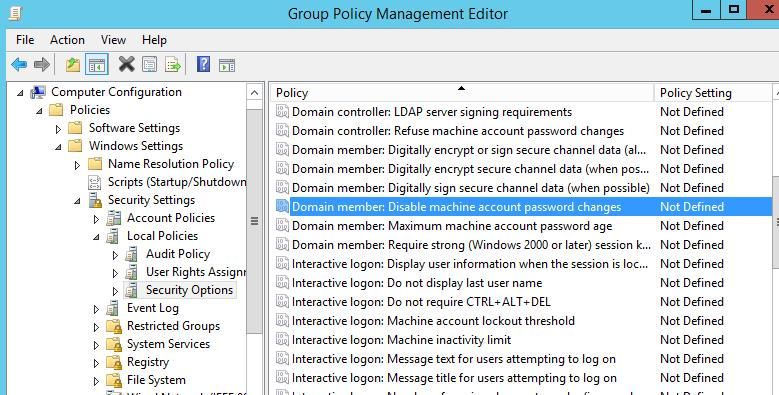
Task: Click policy icon beside Do not require CTRL+ALT+DEL
Action: tap(282, 302)
